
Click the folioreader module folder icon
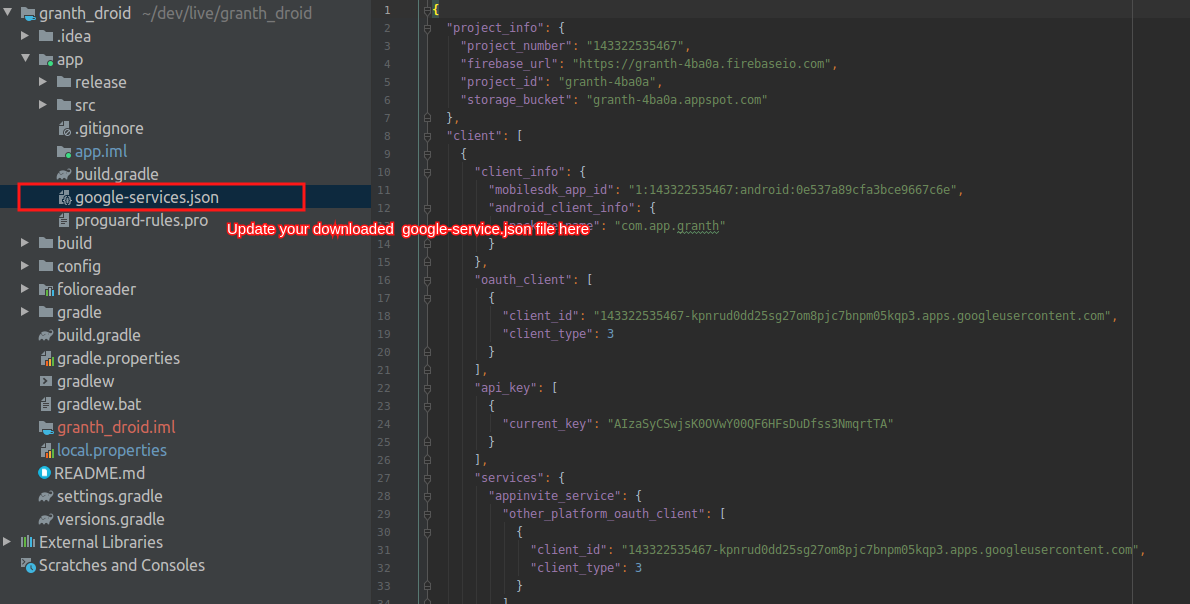click(x=46, y=289)
